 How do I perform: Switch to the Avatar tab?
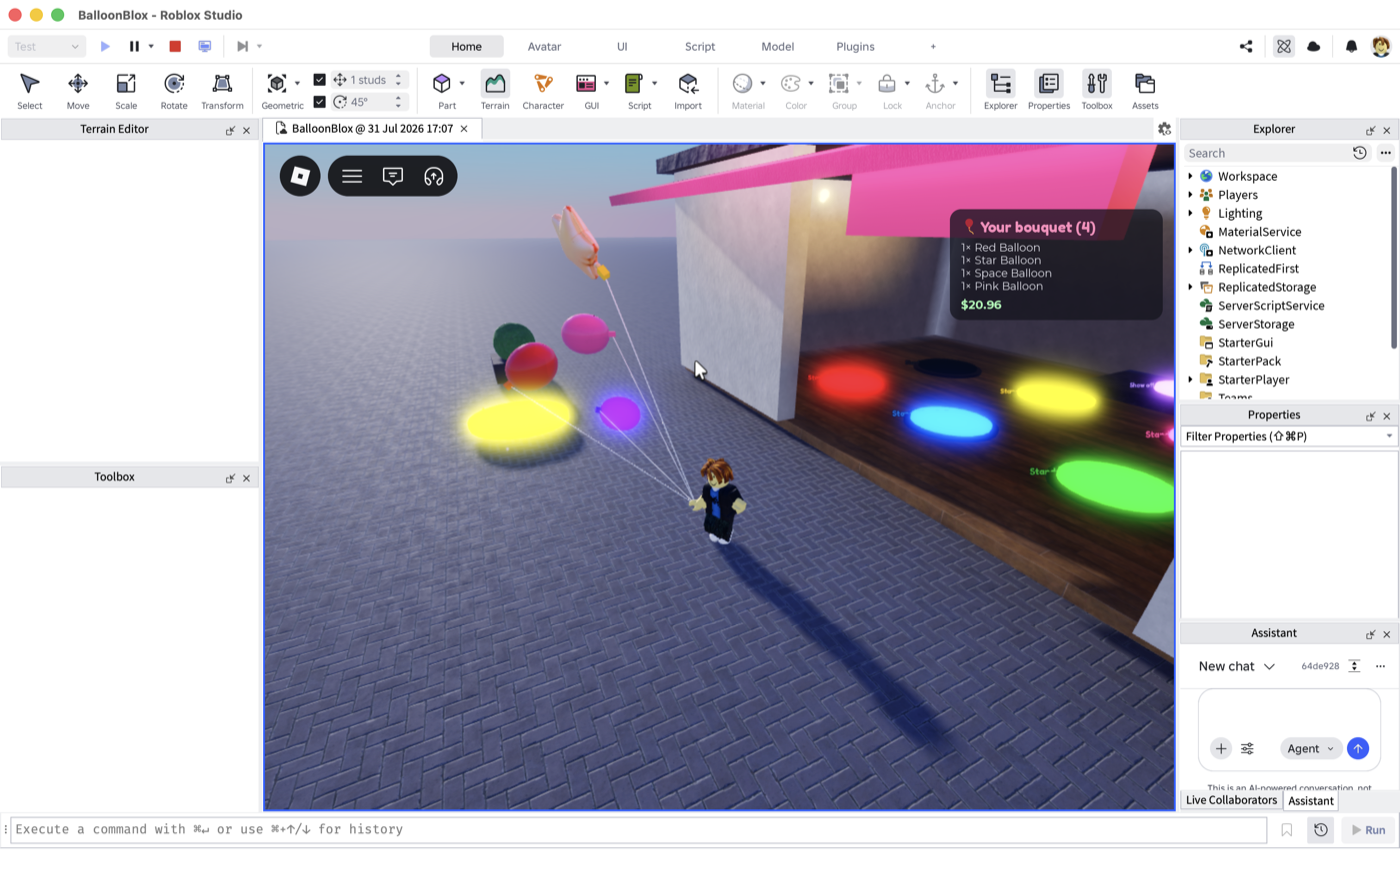[544, 46]
